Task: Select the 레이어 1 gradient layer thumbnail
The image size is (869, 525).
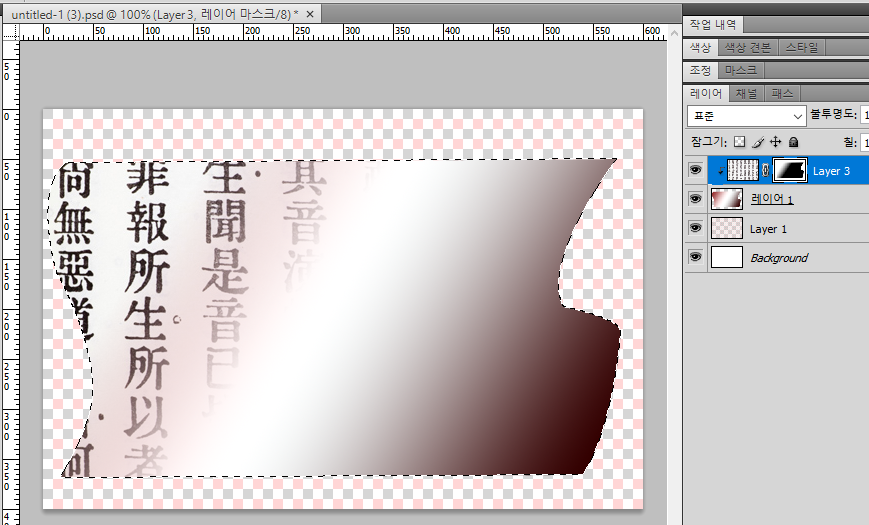Action: tap(726, 200)
